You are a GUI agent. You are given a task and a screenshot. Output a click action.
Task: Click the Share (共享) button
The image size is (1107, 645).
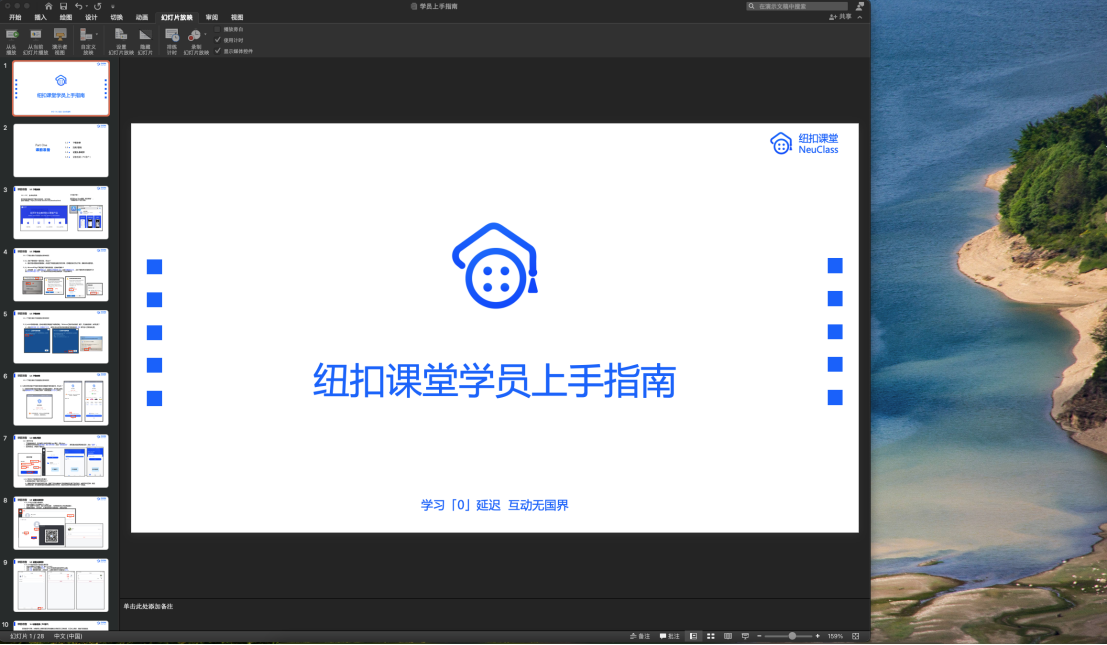[x=840, y=17]
